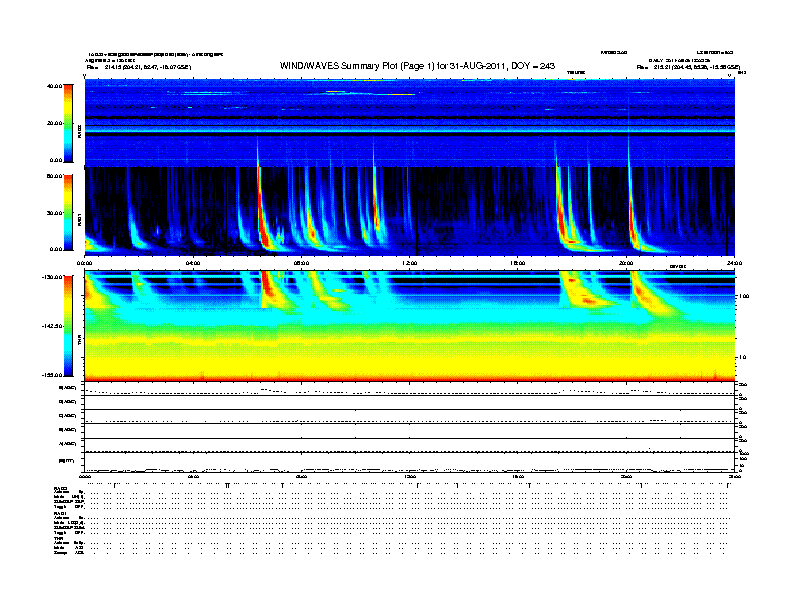
Task: Click the 12:00 tick under the RAD1 spectrogram
Action: pyautogui.click(x=409, y=263)
